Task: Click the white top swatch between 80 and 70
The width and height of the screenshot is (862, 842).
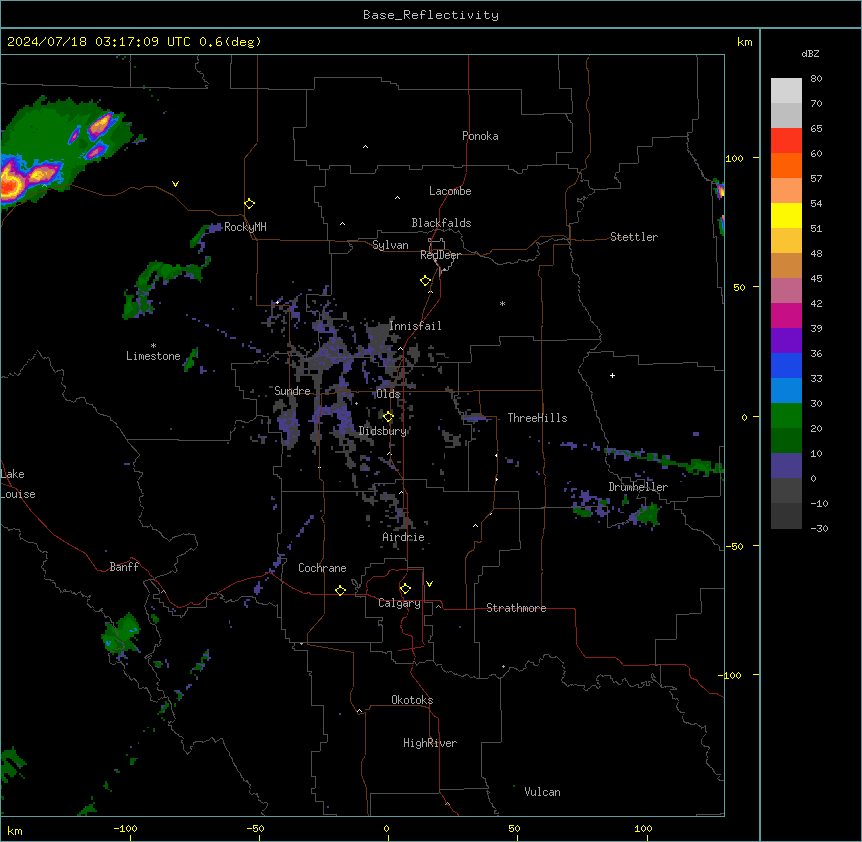Action: 786,91
